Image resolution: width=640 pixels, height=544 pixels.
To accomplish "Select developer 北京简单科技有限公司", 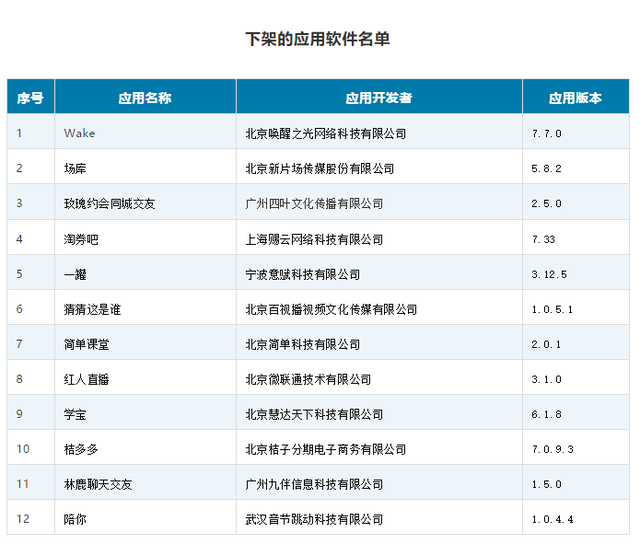I will click(x=303, y=344).
